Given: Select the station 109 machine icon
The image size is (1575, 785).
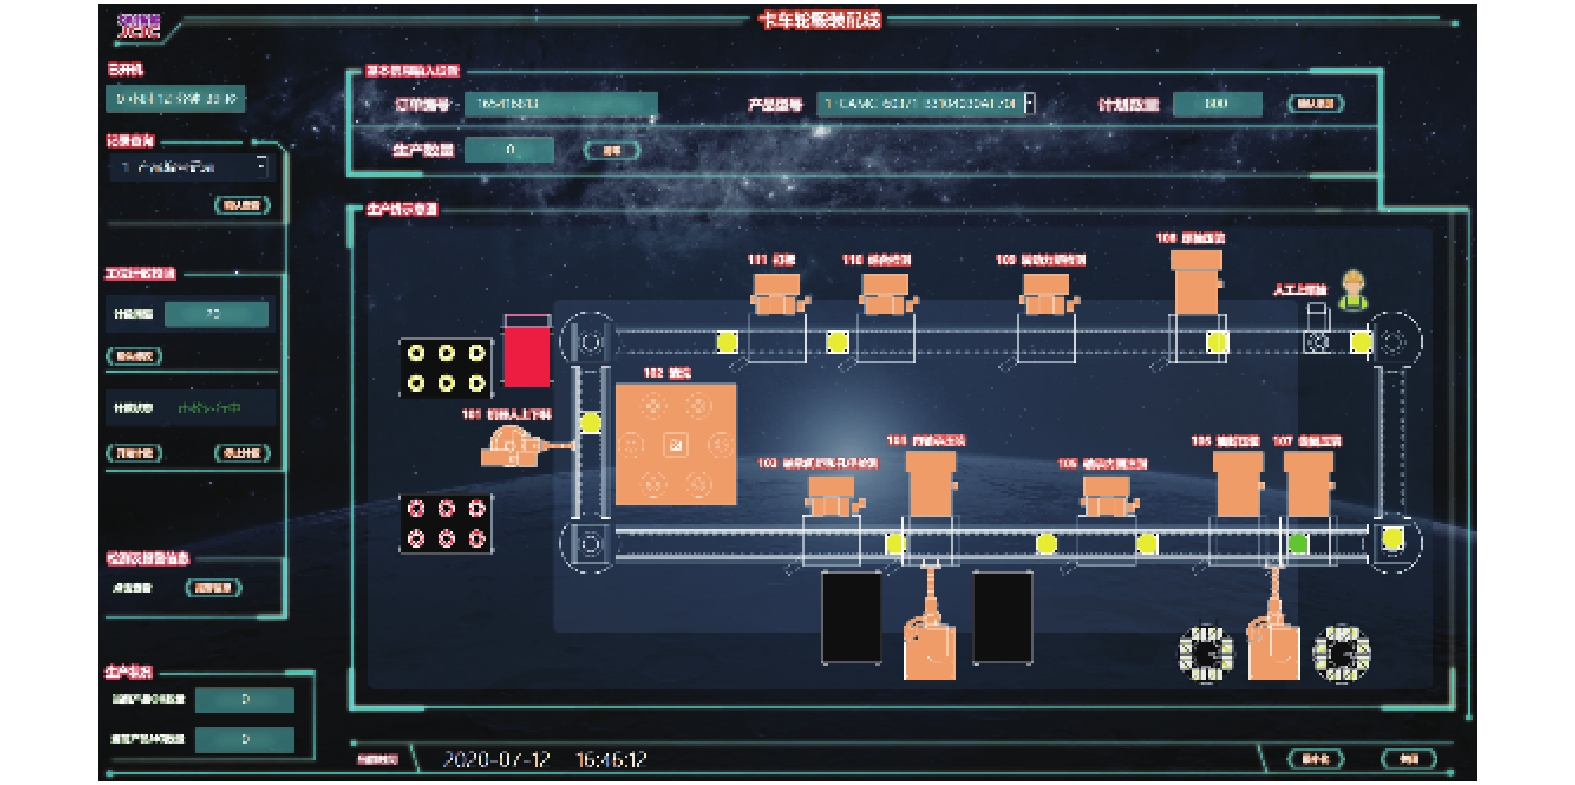Looking at the screenshot, I should [1046, 294].
